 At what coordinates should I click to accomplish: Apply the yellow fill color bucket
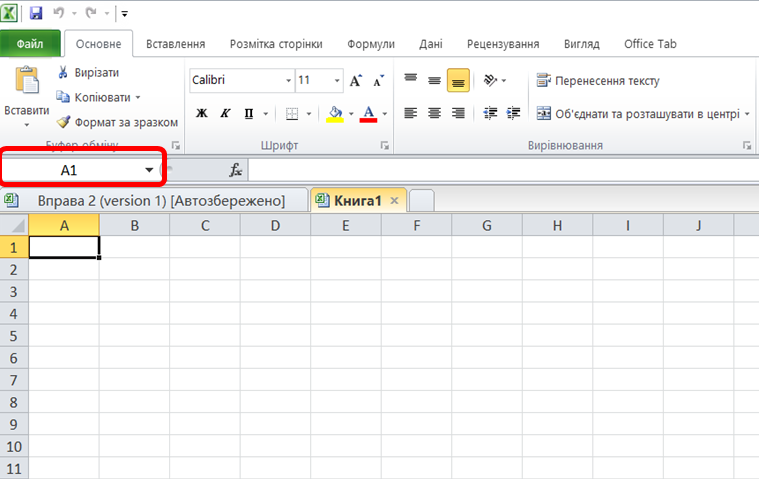(x=334, y=114)
